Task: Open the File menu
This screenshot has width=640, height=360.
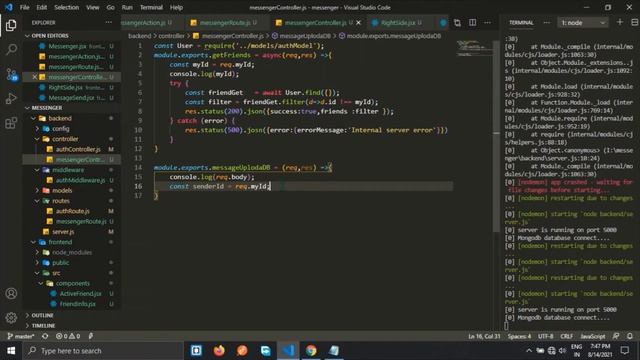Action: point(24,7)
